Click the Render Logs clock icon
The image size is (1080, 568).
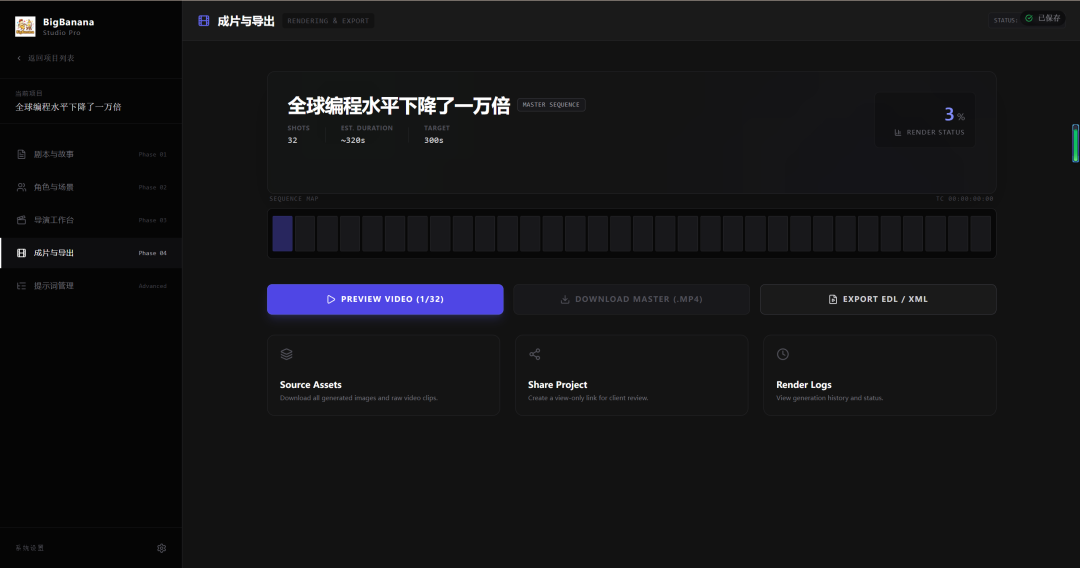[x=783, y=354]
